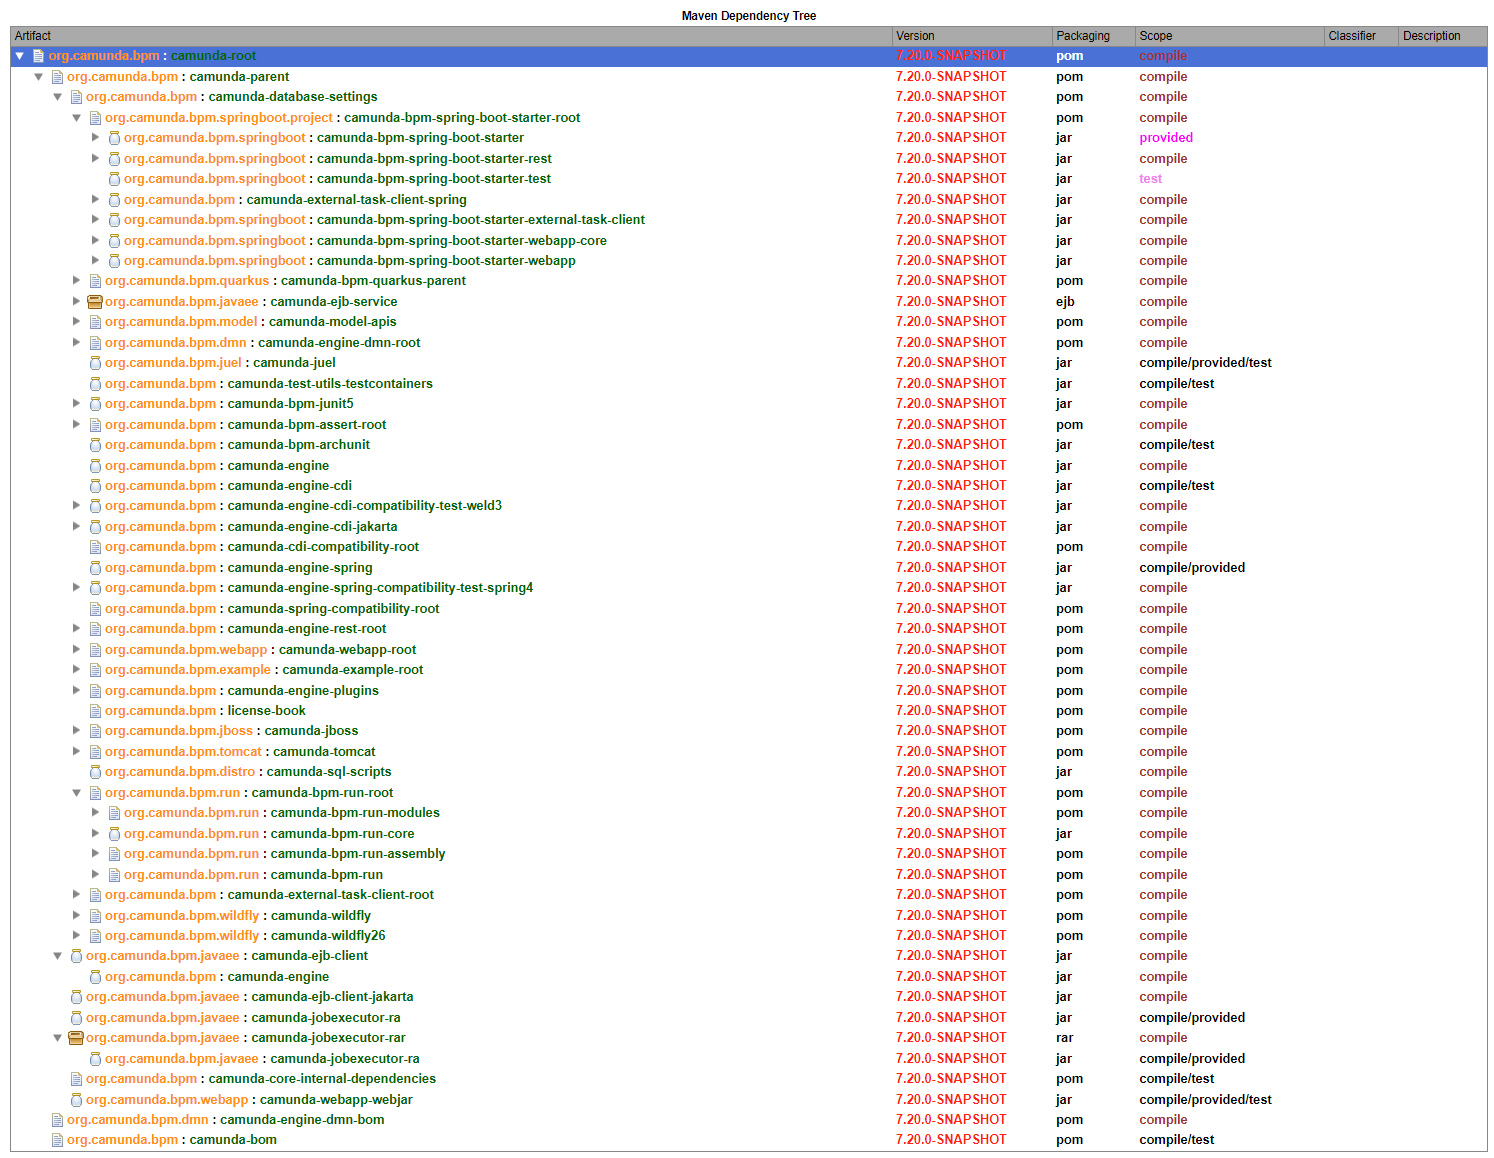Screen dimensions: 1494x1158
Task: Select the camunda-wildfly artifact row
Action: click(x=748, y=915)
